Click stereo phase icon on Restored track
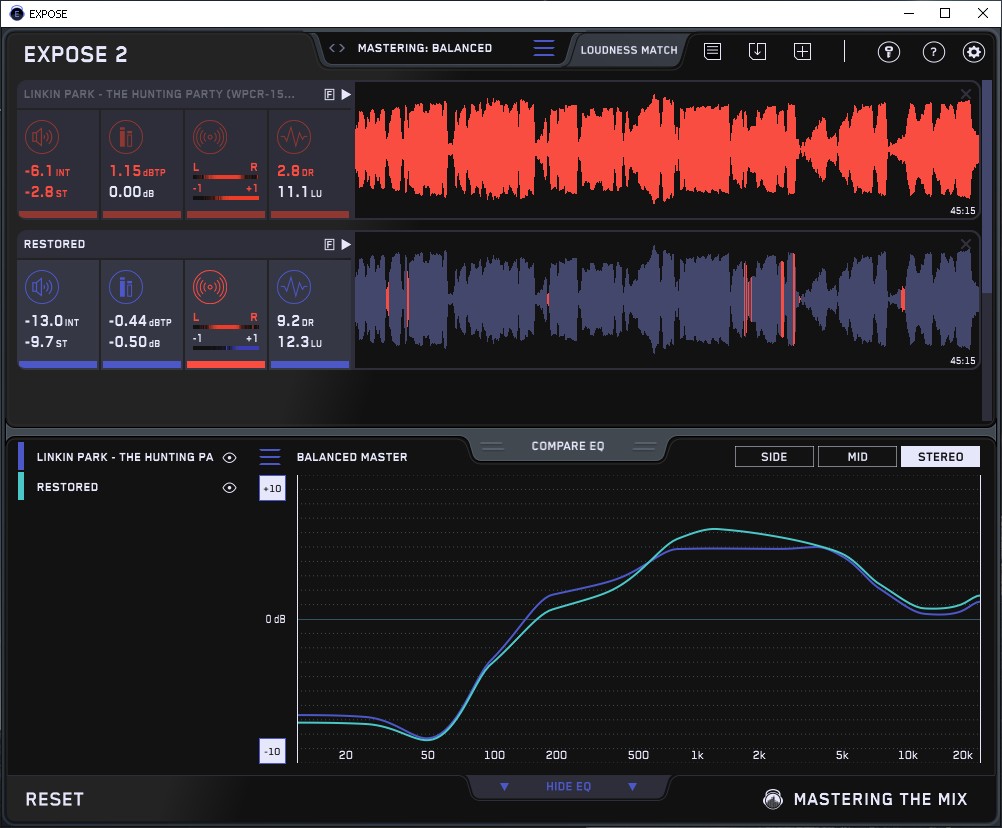Image resolution: width=1002 pixels, height=828 pixels. [x=210, y=287]
